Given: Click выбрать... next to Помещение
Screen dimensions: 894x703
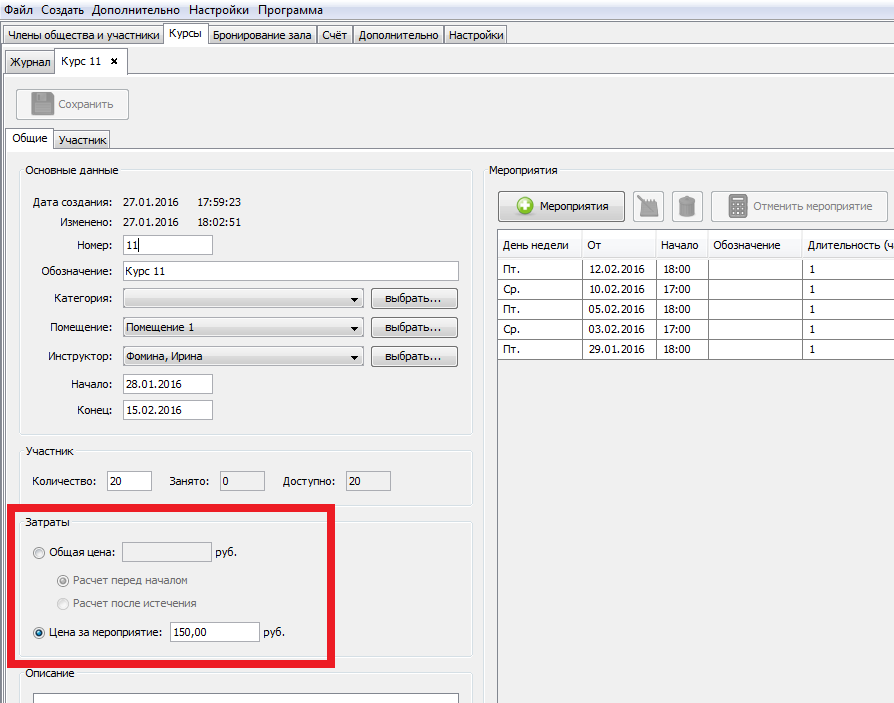Looking at the screenshot, I should click(x=414, y=327).
